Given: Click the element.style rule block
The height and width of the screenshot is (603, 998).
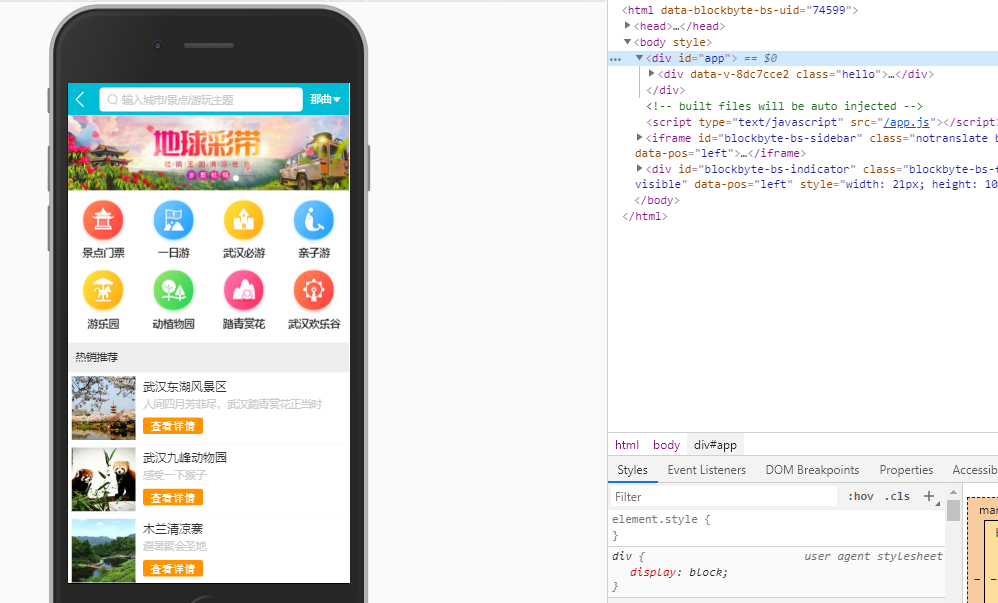Looking at the screenshot, I should 777,527.
